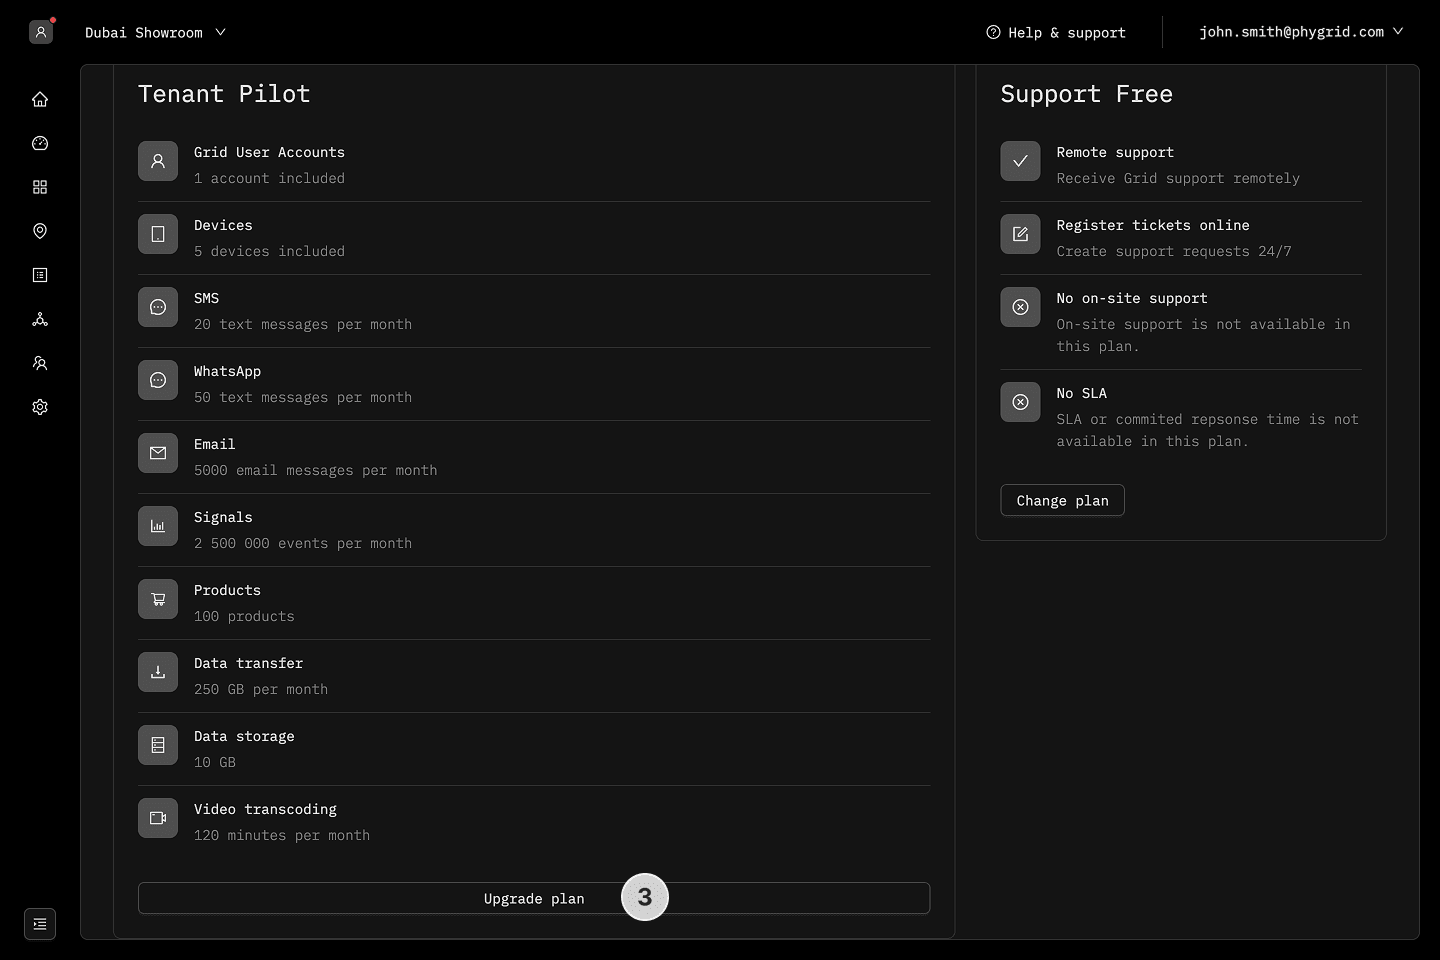Viewport: 1440px width, 960px height.
Task: Click the Change plan button
Action: click(x=1062, y=500)
